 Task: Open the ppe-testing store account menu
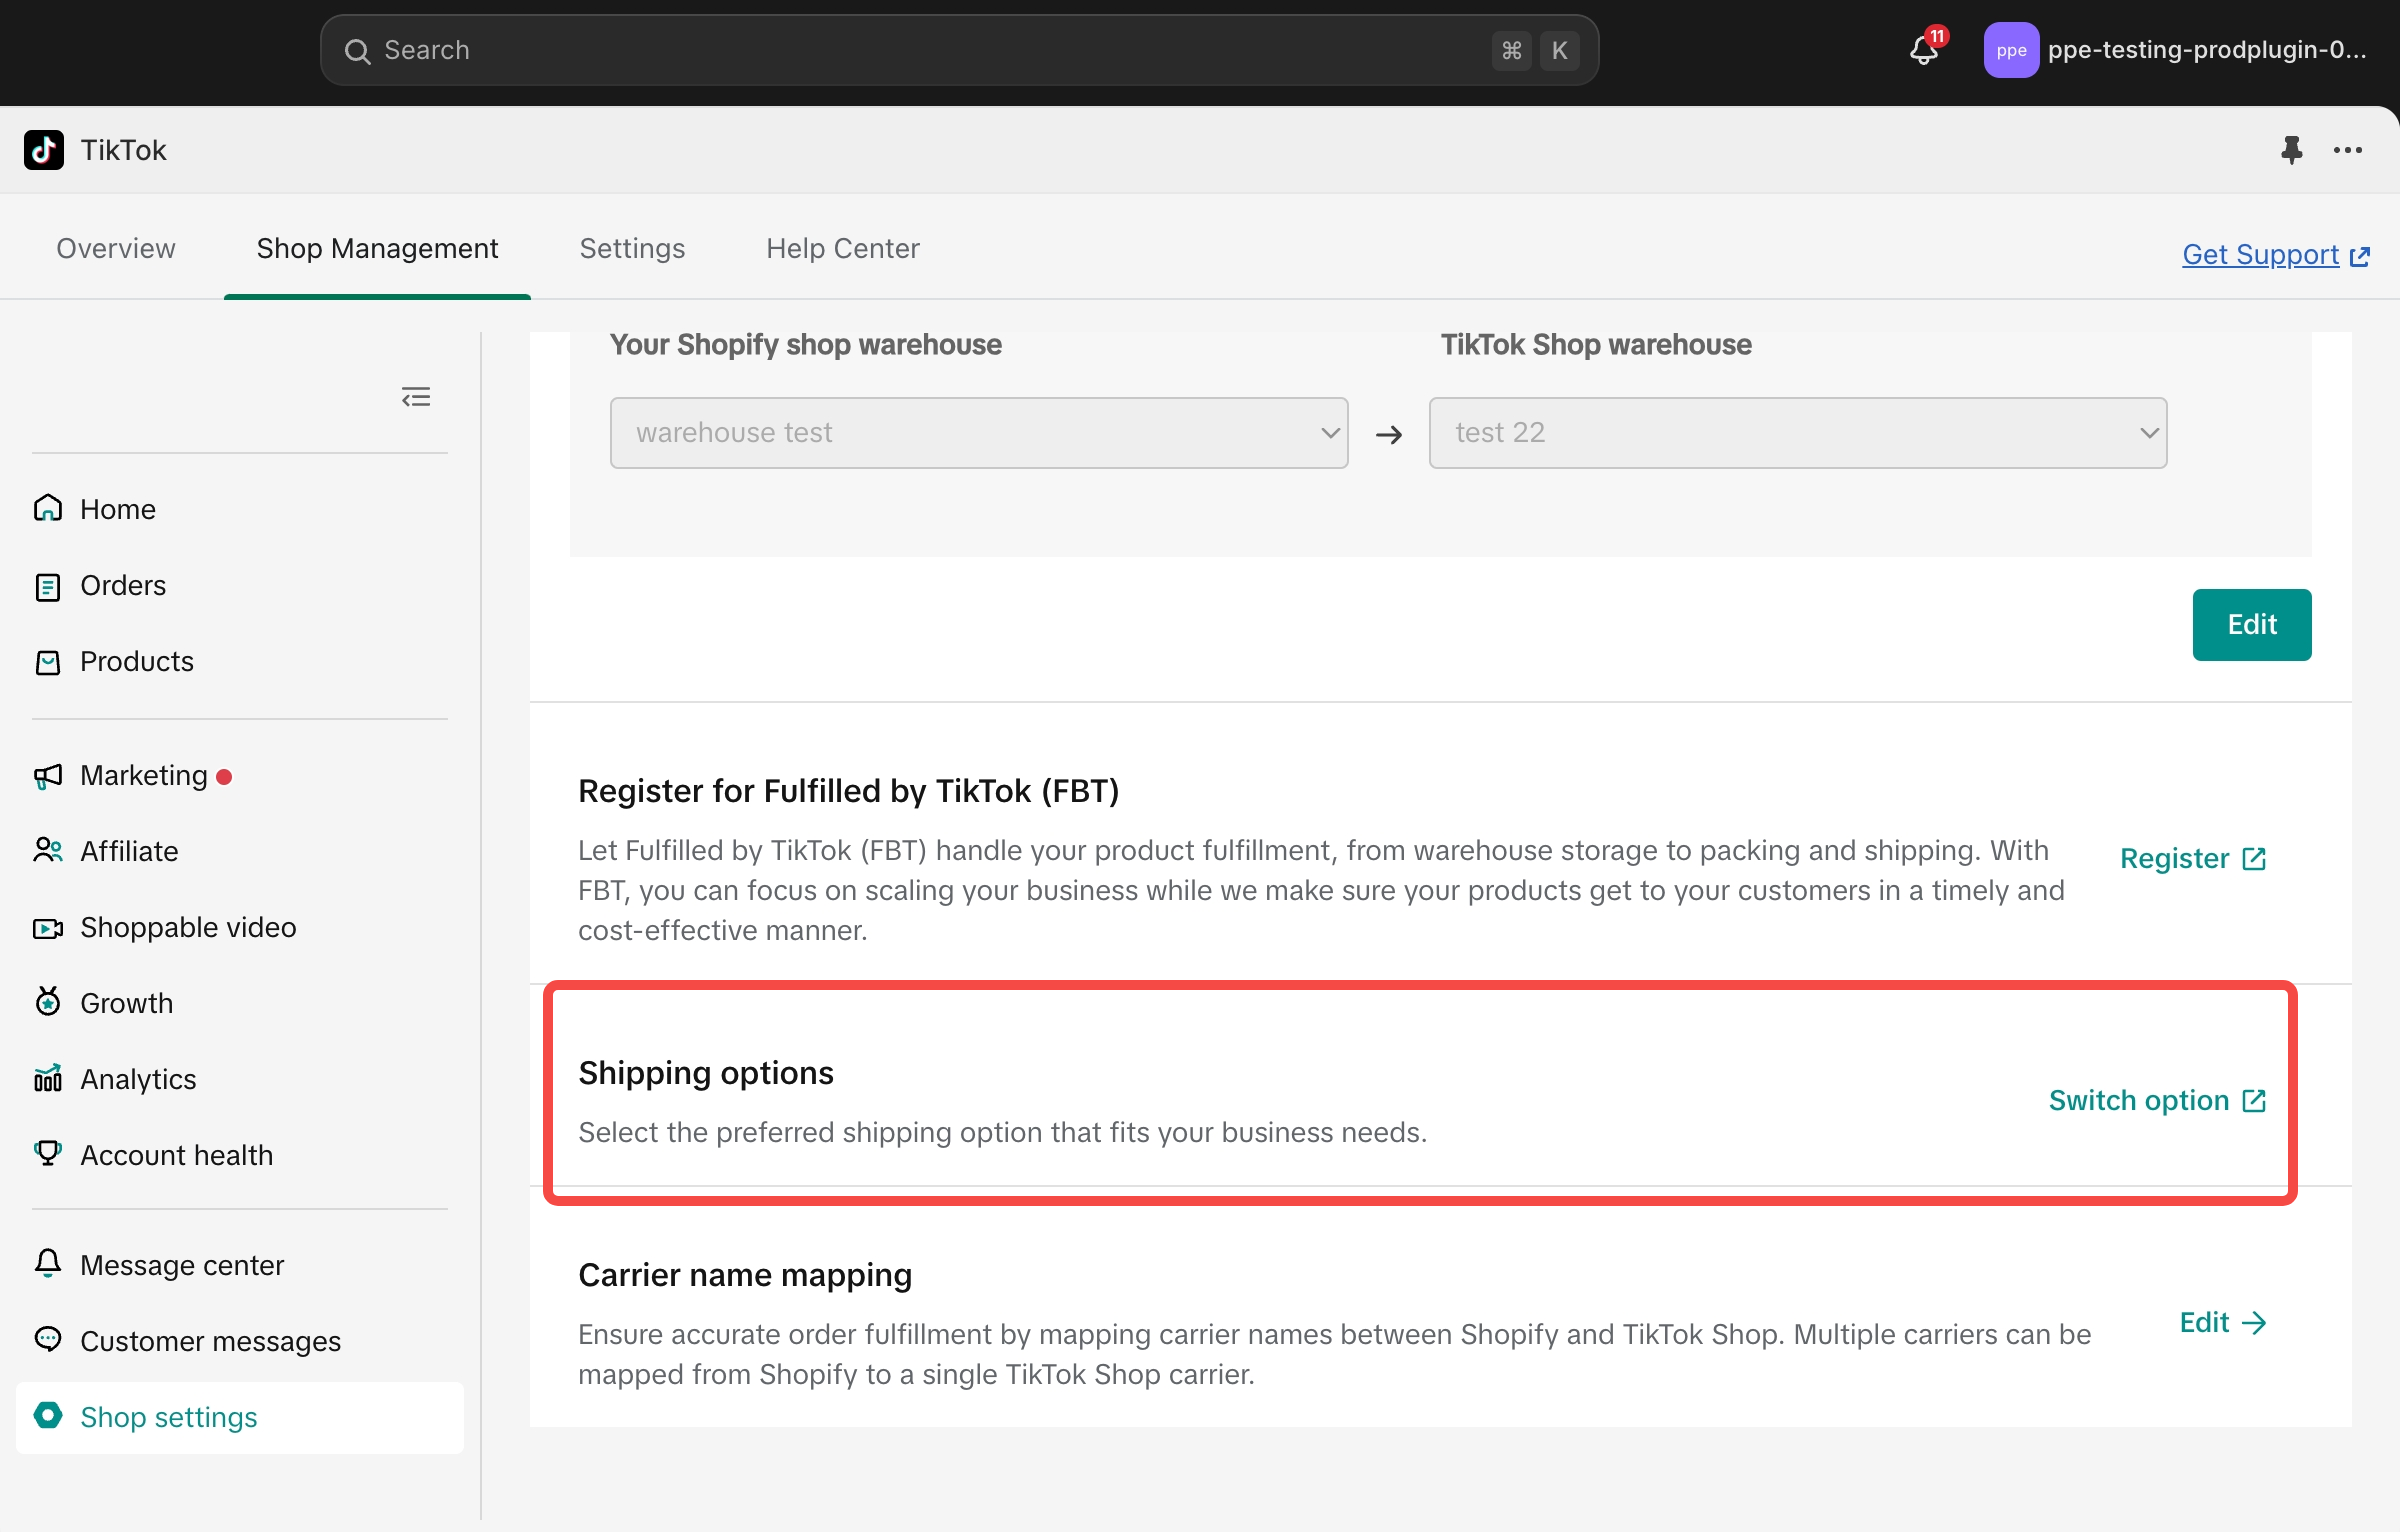click(2176, 50)
